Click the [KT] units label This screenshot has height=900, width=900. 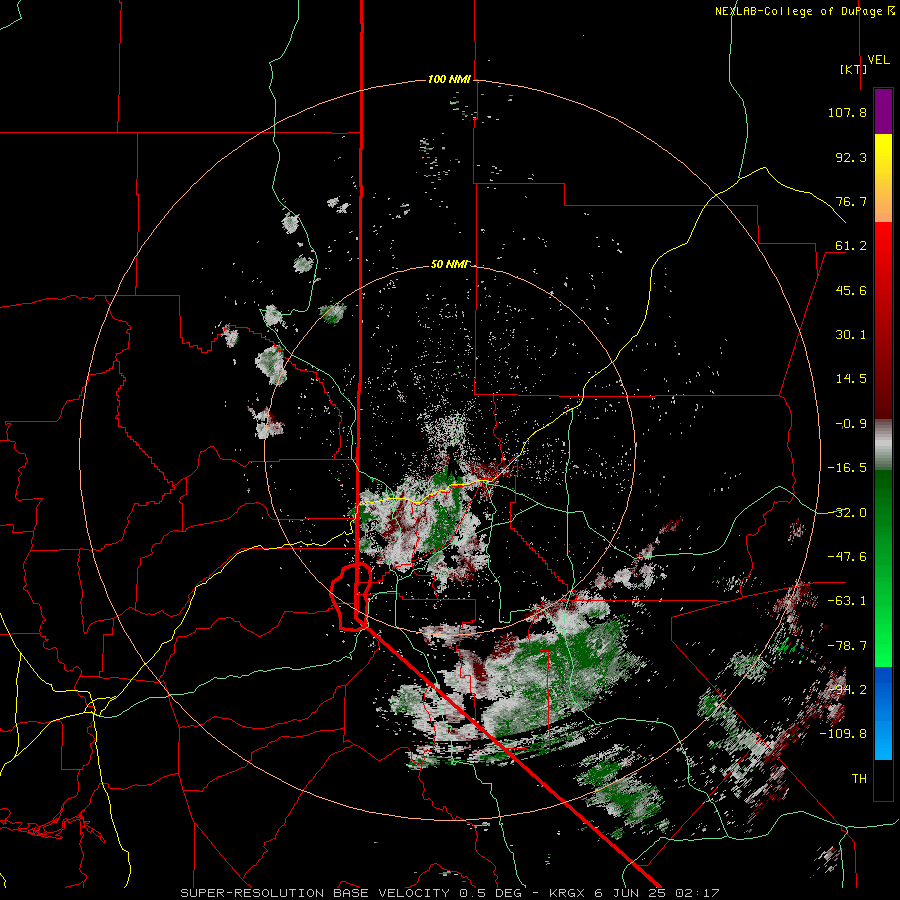point(854,69)
